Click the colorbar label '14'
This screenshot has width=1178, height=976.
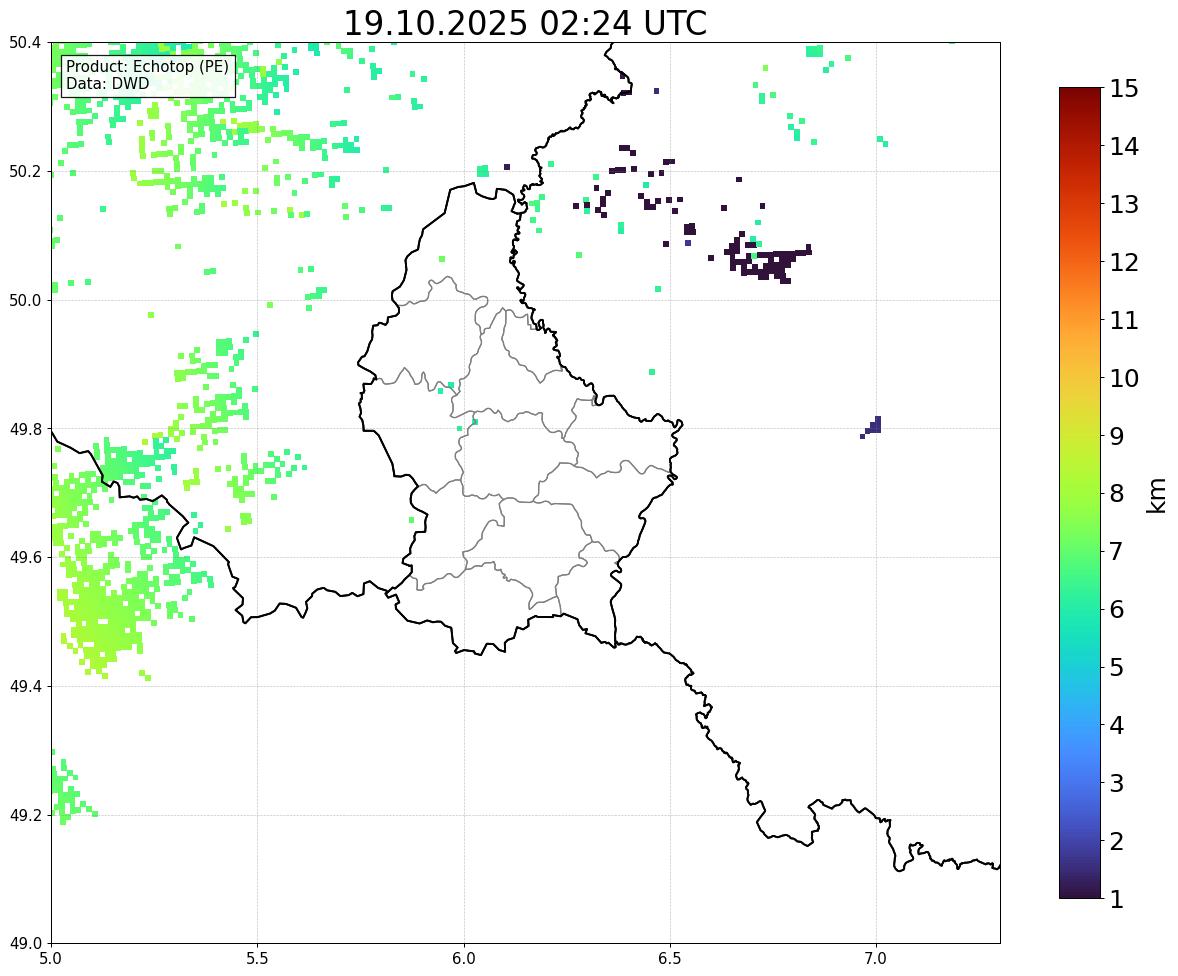1124,147
